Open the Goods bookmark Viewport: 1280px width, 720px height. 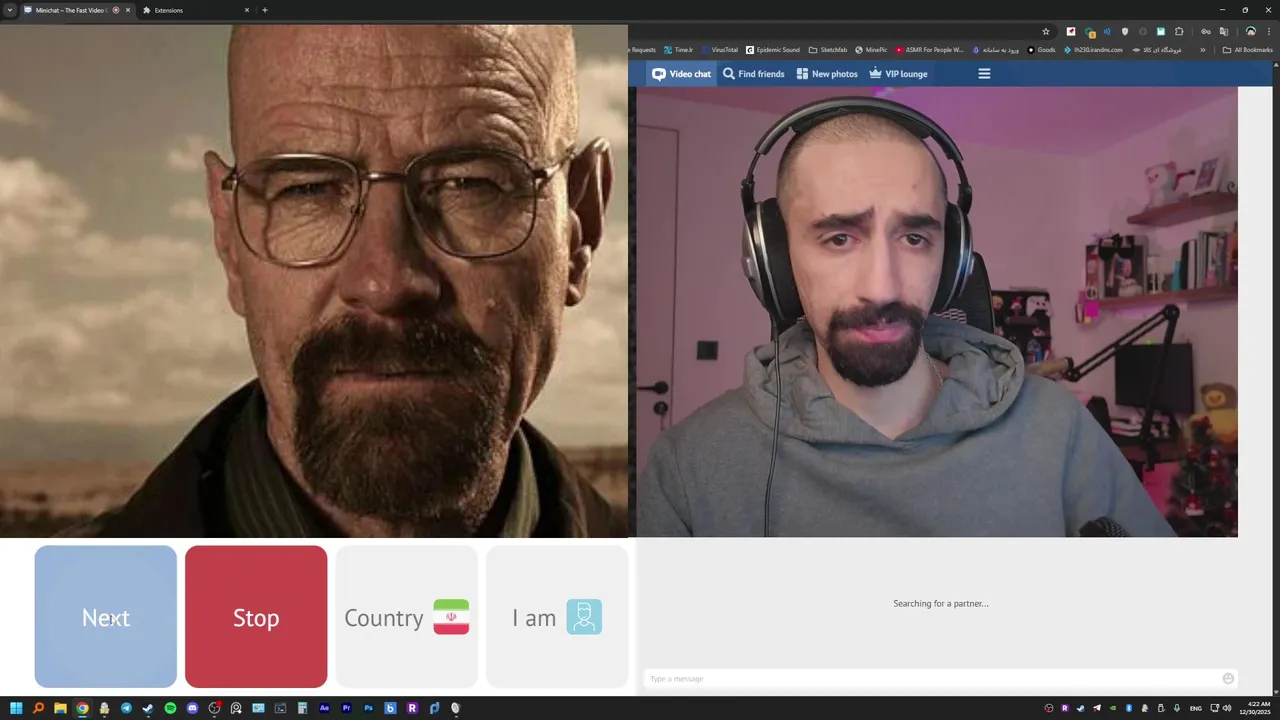(x=1041, y=50)
